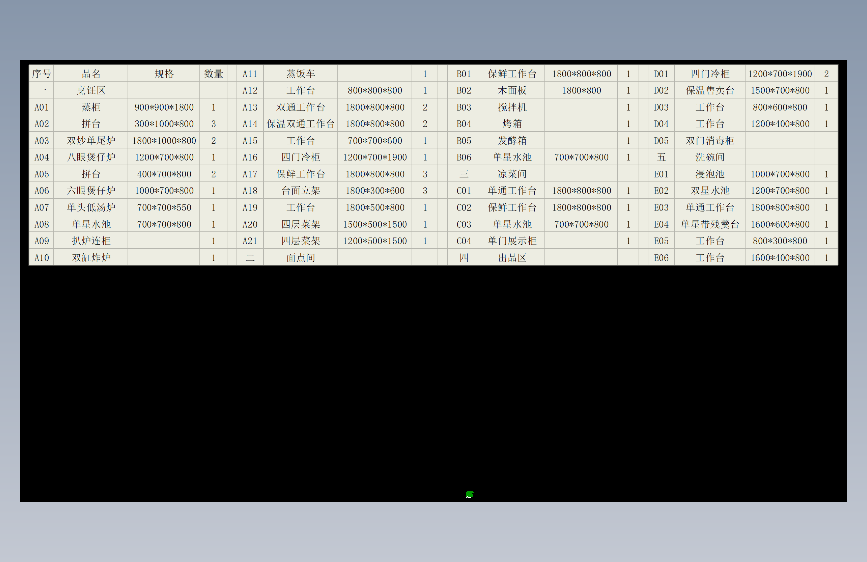Viewport: 867px width, 562px height.
Task: Click the A18 code cell
Action: click(250, 190)
